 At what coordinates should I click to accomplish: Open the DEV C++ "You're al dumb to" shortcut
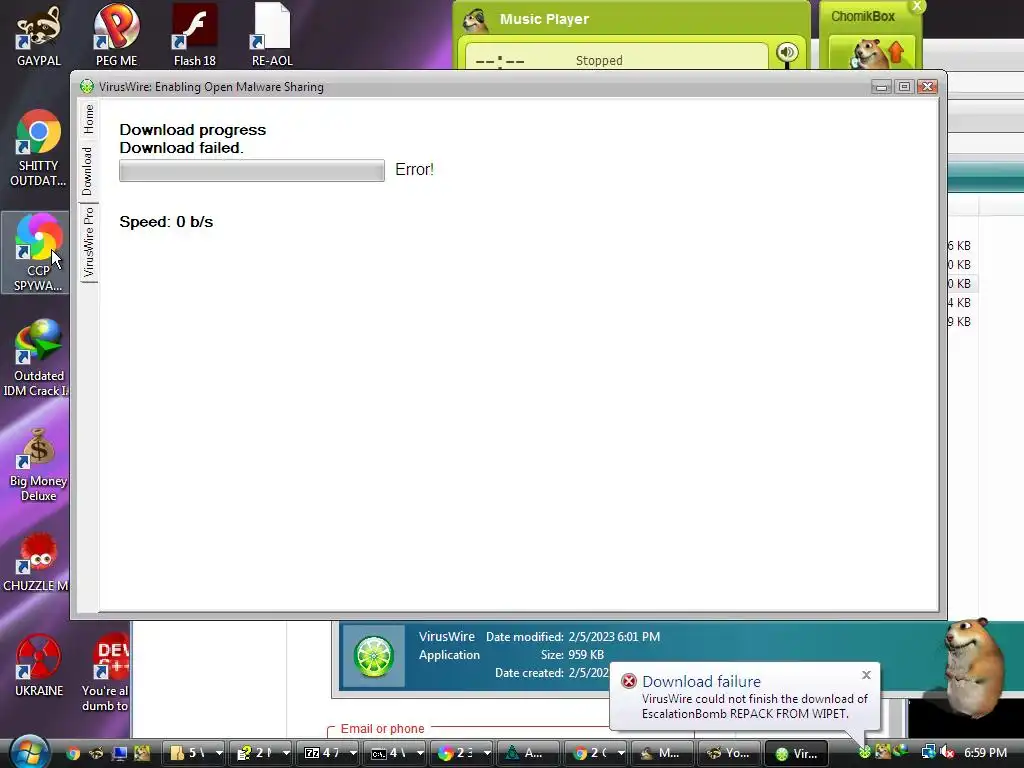[x=105, y=671]
